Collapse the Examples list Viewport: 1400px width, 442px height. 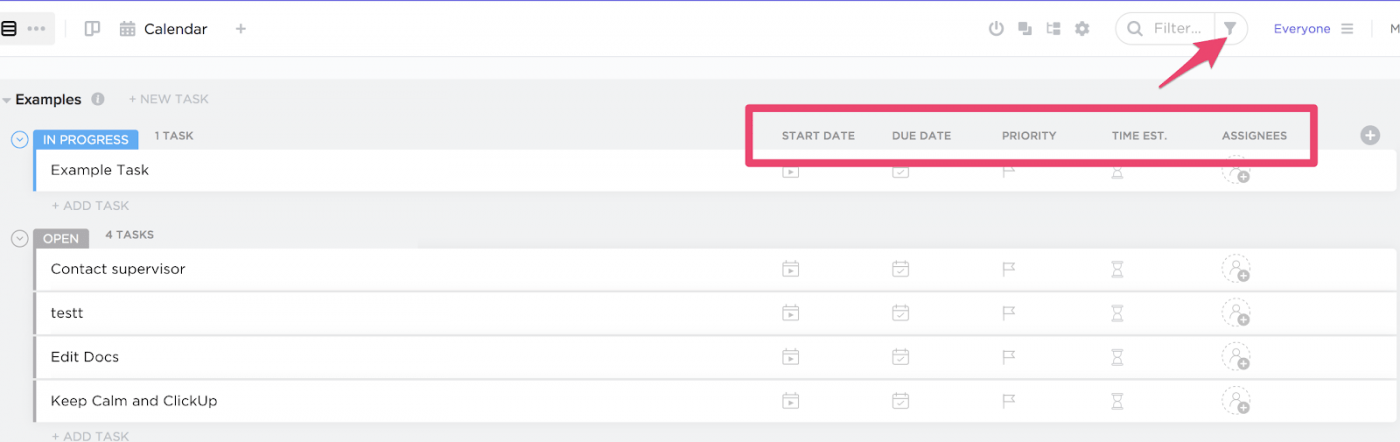[7, 100]
